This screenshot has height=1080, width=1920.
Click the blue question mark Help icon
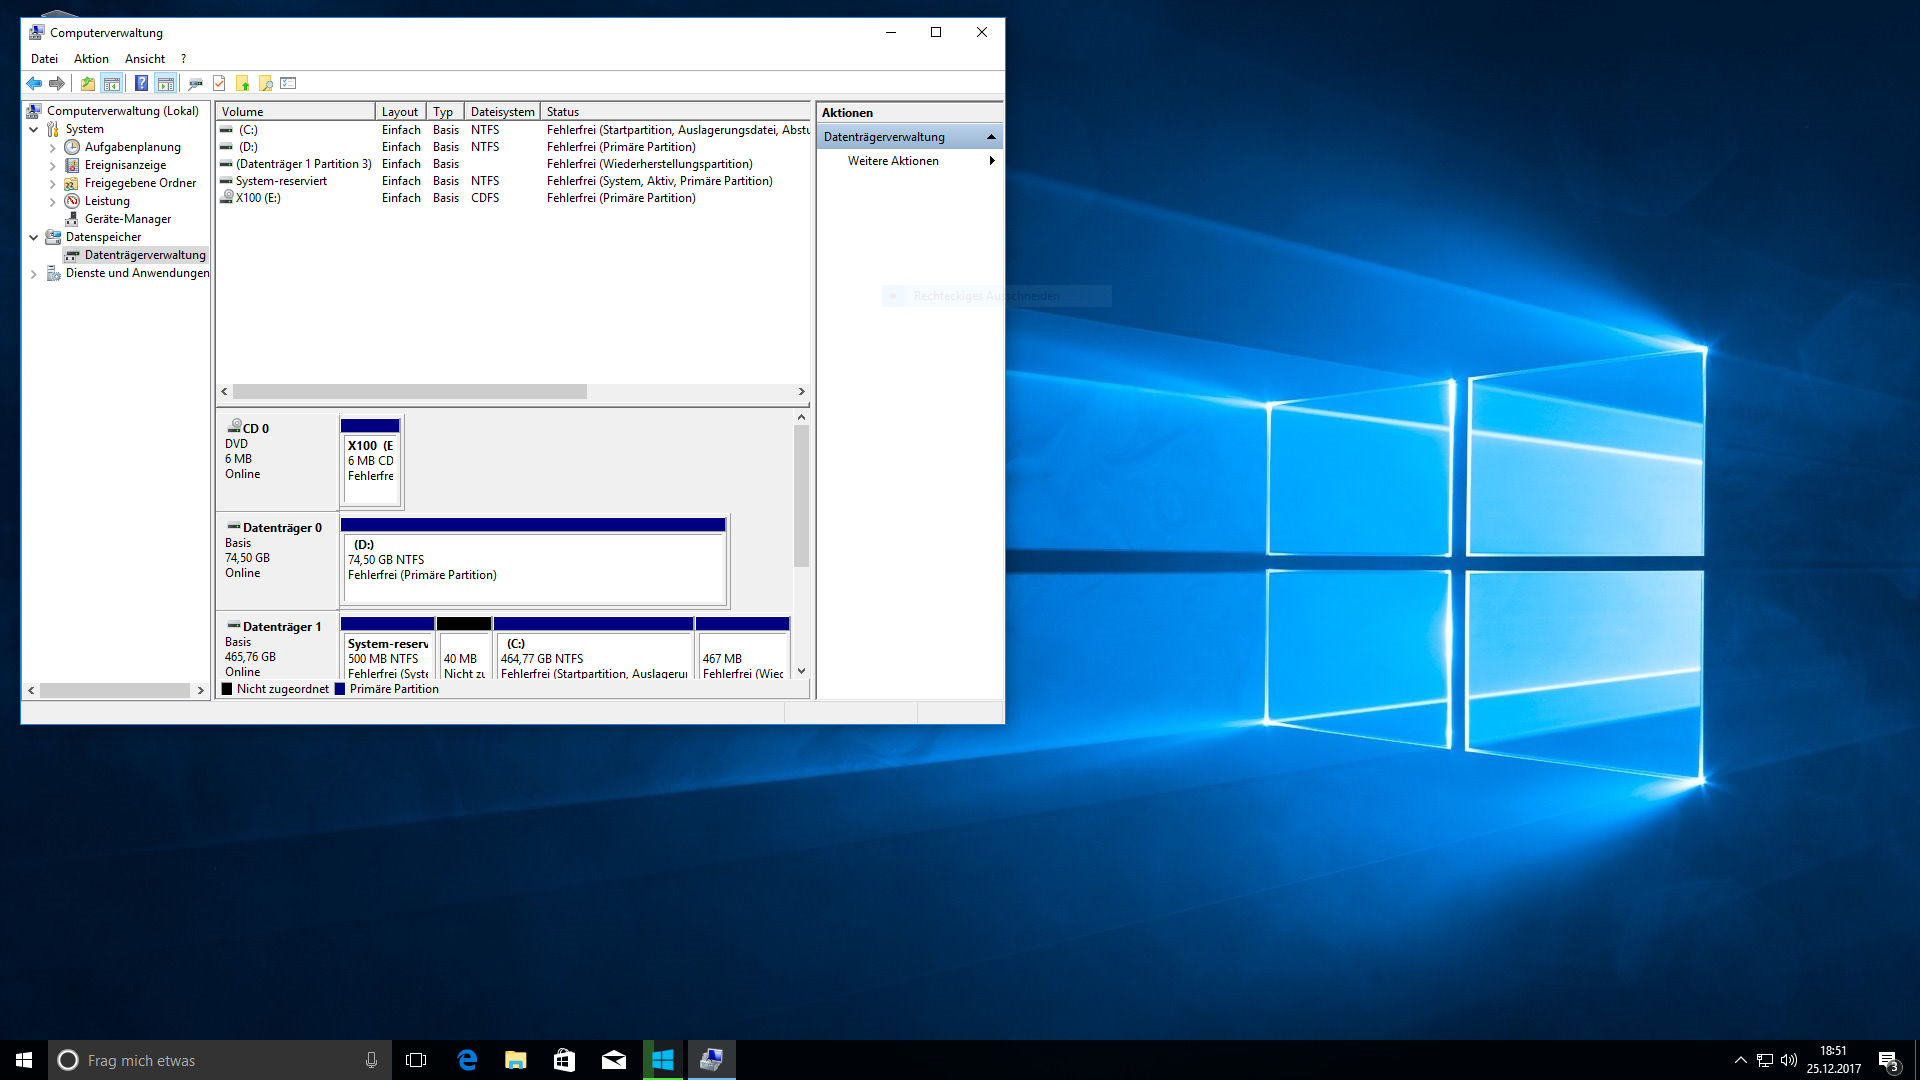[x=141, y=84]
